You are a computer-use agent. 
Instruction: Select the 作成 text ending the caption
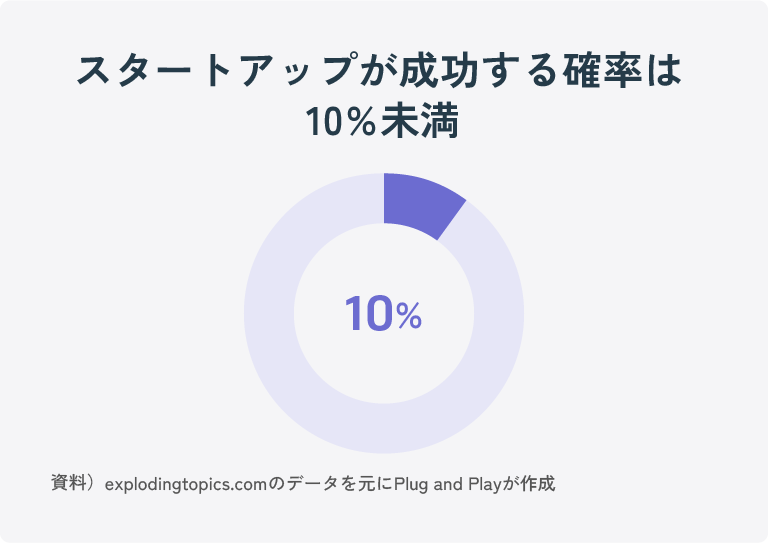(538, 484)
